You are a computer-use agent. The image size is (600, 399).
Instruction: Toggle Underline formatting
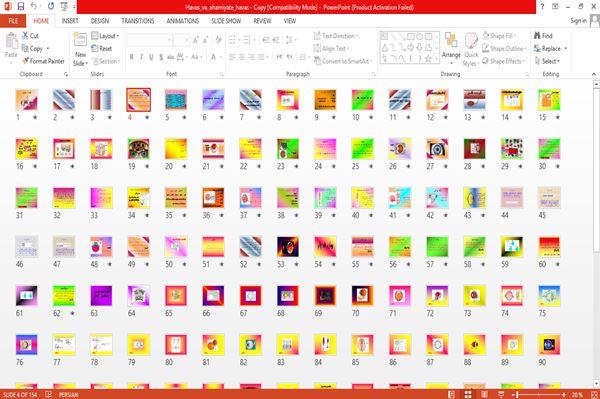(151, 57)
